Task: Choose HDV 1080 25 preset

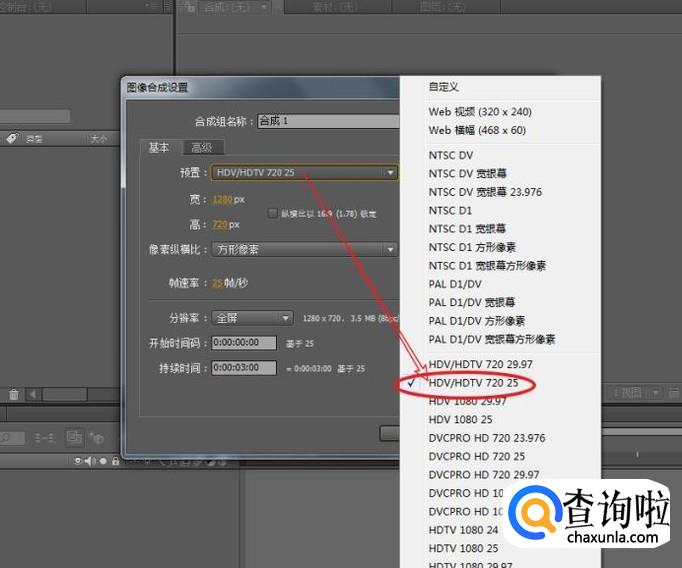Action: (460, 420)
